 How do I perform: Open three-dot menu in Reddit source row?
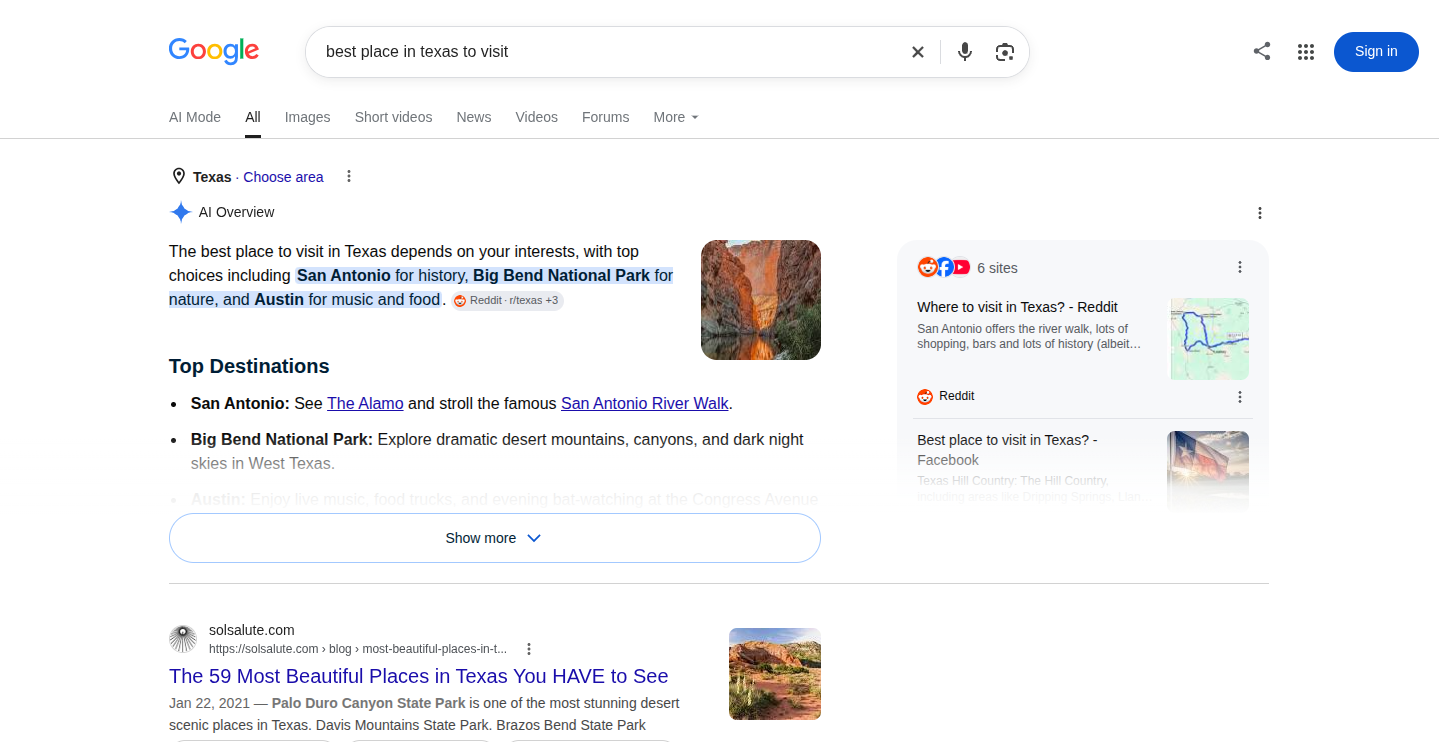(1240, 397)
